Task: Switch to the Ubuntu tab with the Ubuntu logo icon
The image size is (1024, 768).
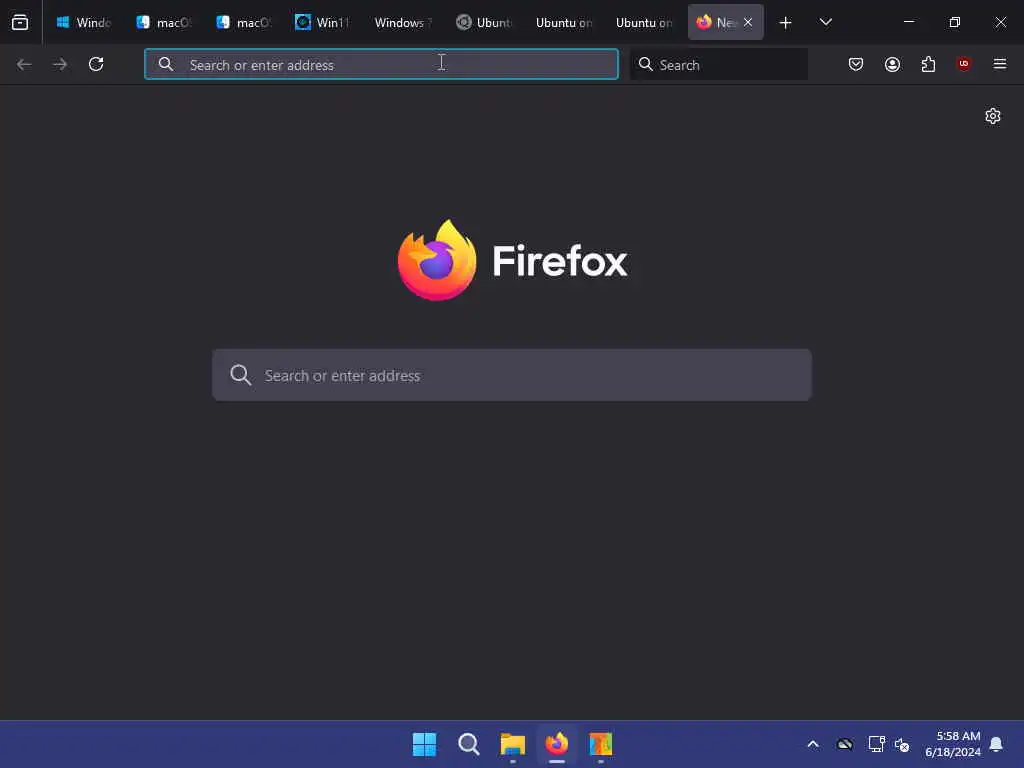Action: click(483, 22)
